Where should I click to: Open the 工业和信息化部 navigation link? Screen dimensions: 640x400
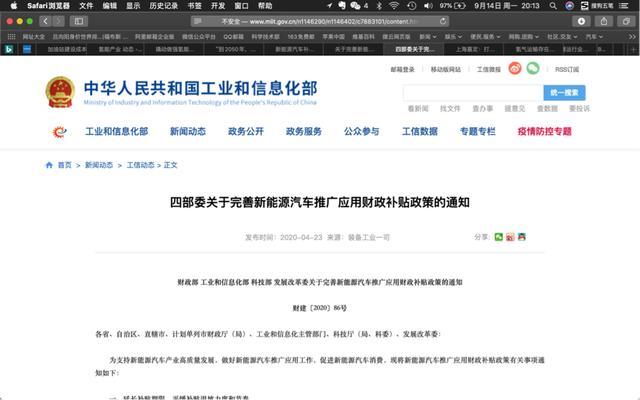click(x=116, y=131)
